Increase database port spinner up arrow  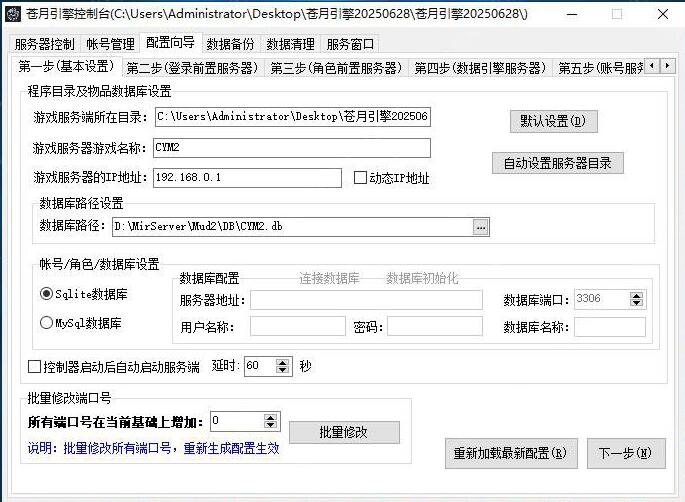(x=637, y=295)
